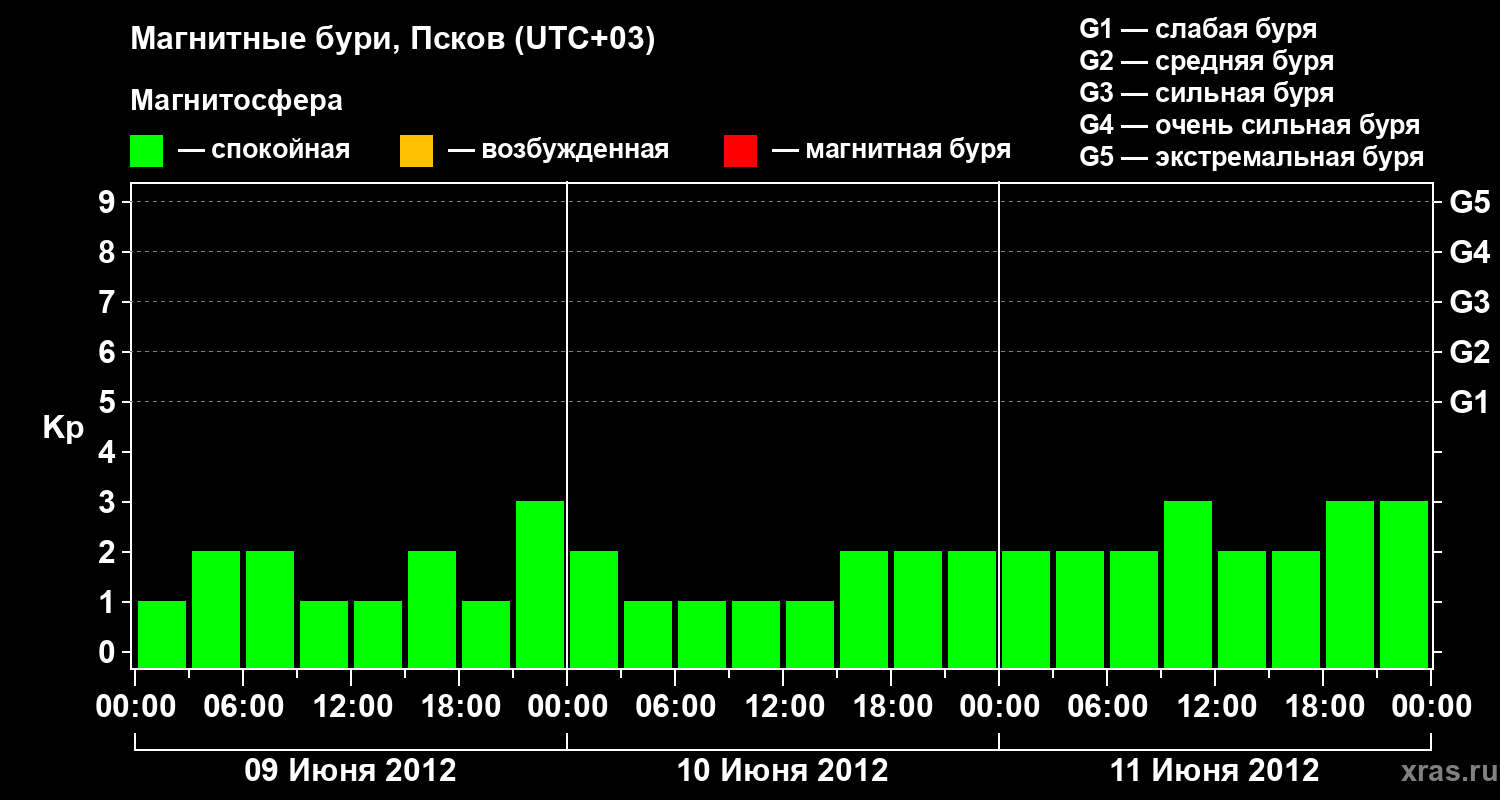Select the title 'Магнитные бури, Псков (UTC+03)'
This screenshot has height=800, width=1500.
[x=393, y=41]
